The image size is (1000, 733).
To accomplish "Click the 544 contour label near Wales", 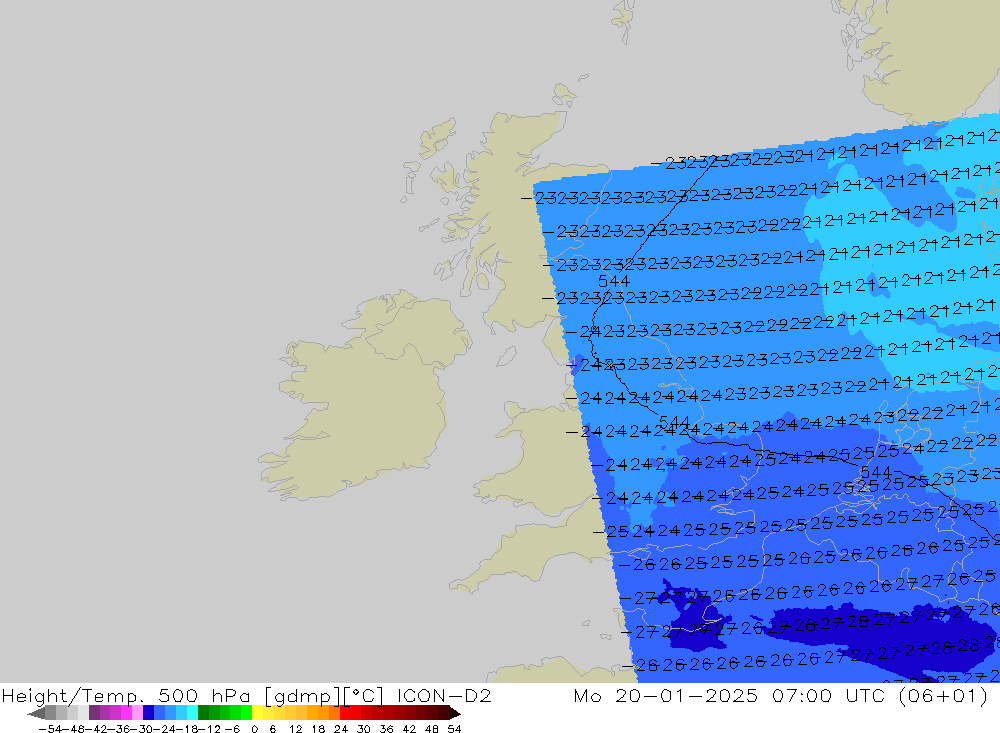I will [x=674, y=422].
